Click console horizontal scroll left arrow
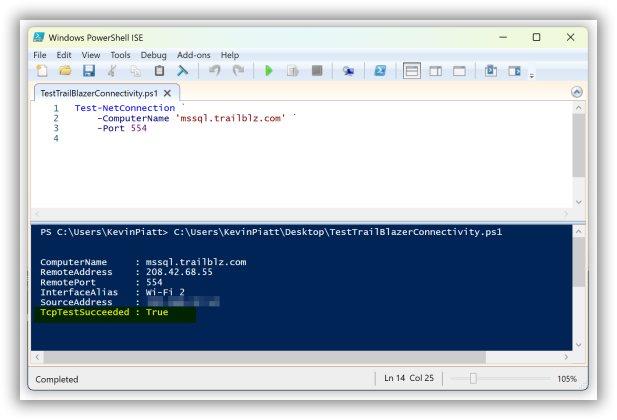This screenshot has height=420, width=617. (37, 357)
